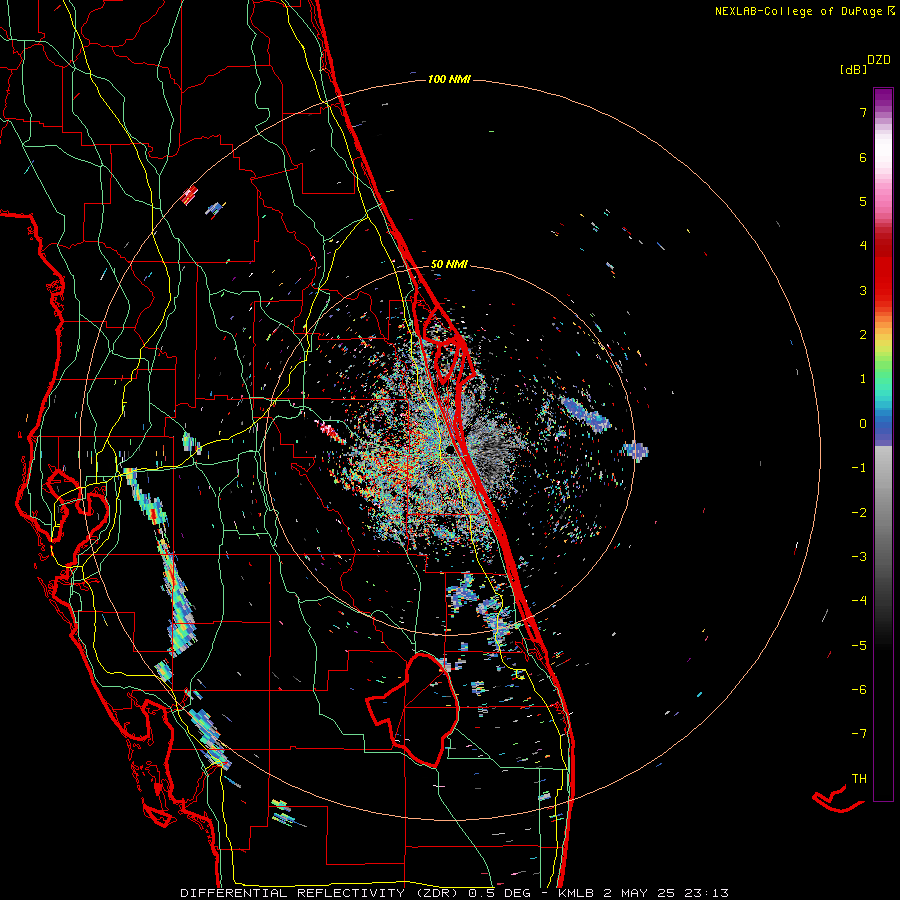Click the DZD product label above color bar
The width and height of the screenshot is (900, 900).
coord(879,60)
